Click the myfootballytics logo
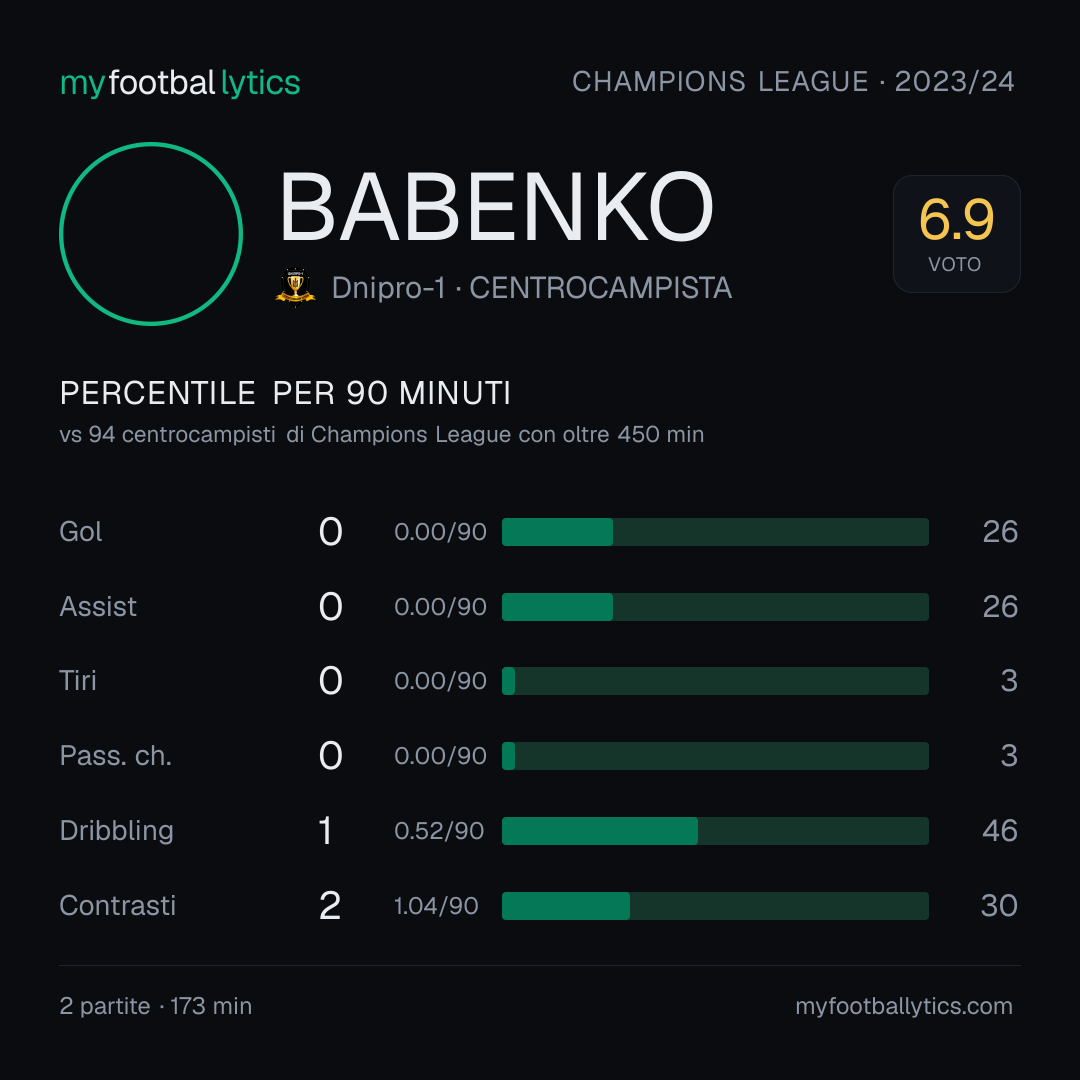 (x=180, y=83)
